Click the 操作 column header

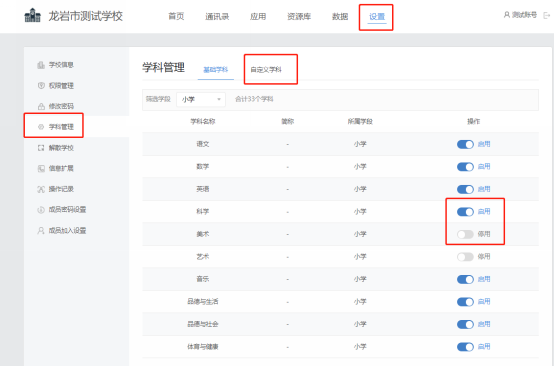click(x=473, y=122)
